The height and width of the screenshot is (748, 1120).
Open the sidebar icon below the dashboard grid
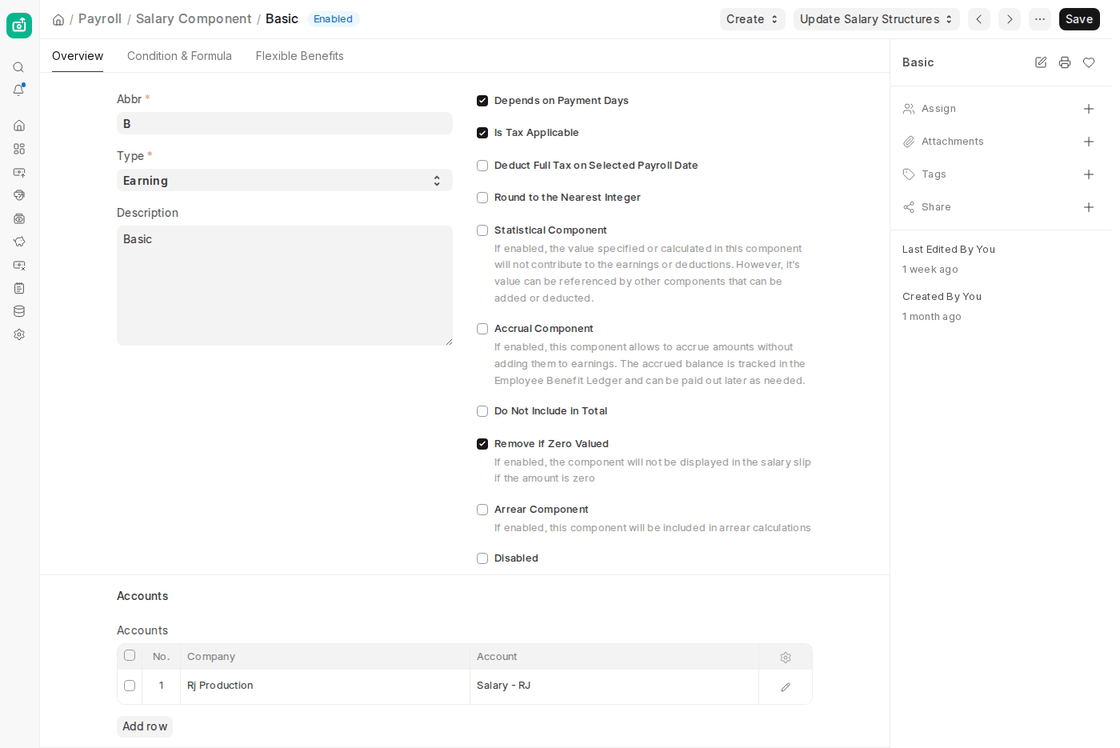pyautogui.click(x=19, y=172)
